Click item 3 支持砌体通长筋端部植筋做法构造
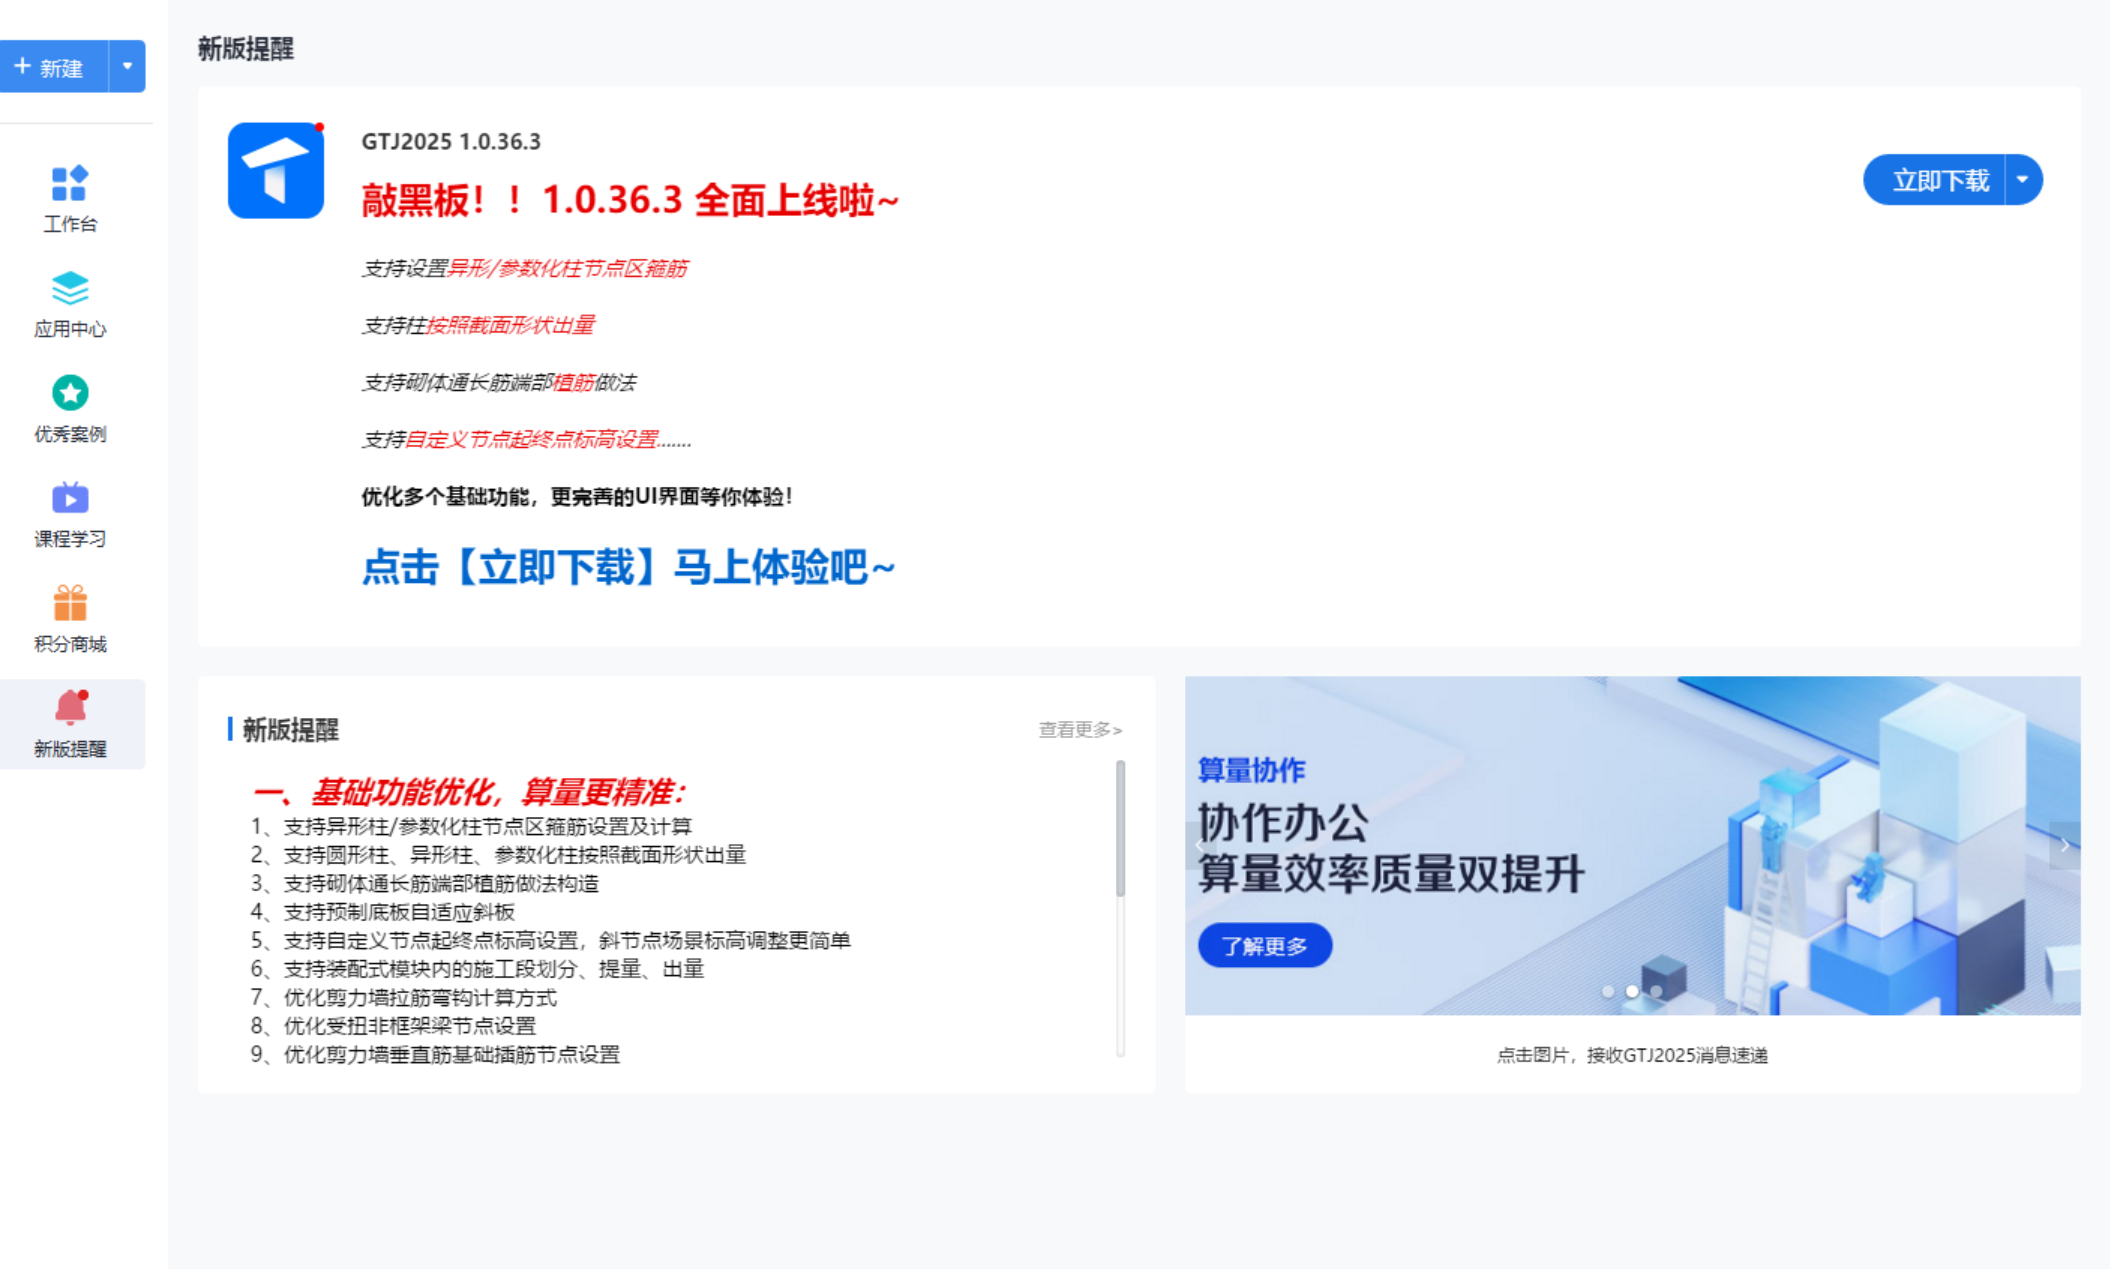2110x1269 pixels. [x=425, y=884]
